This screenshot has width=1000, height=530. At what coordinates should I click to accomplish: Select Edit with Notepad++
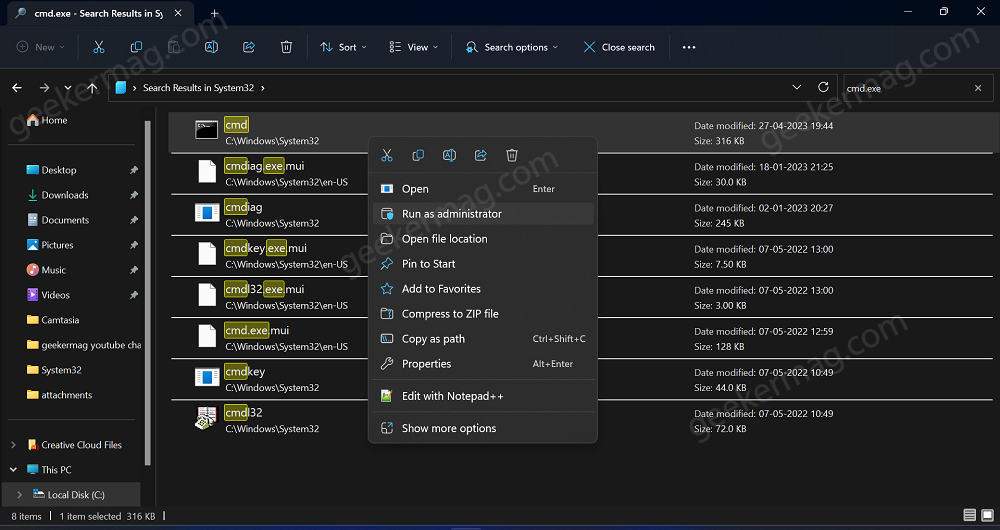[483, 396]
